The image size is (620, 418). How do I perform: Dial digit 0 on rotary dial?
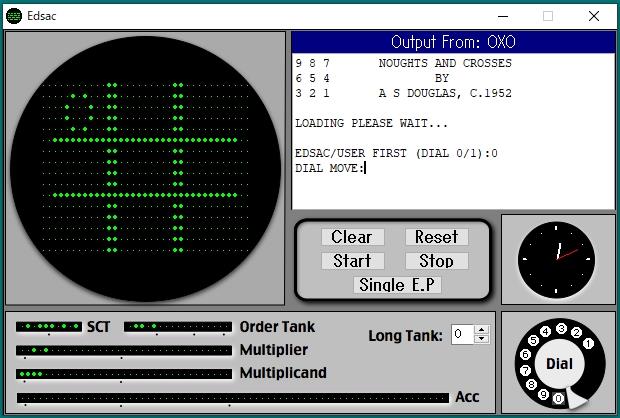click(x=558, y=398)
